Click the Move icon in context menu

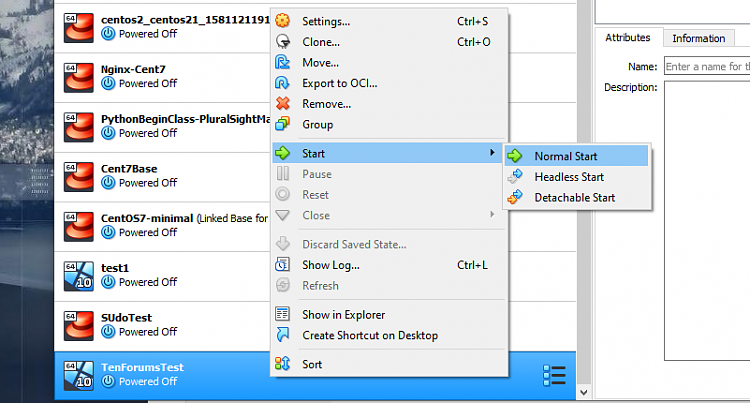282,62
